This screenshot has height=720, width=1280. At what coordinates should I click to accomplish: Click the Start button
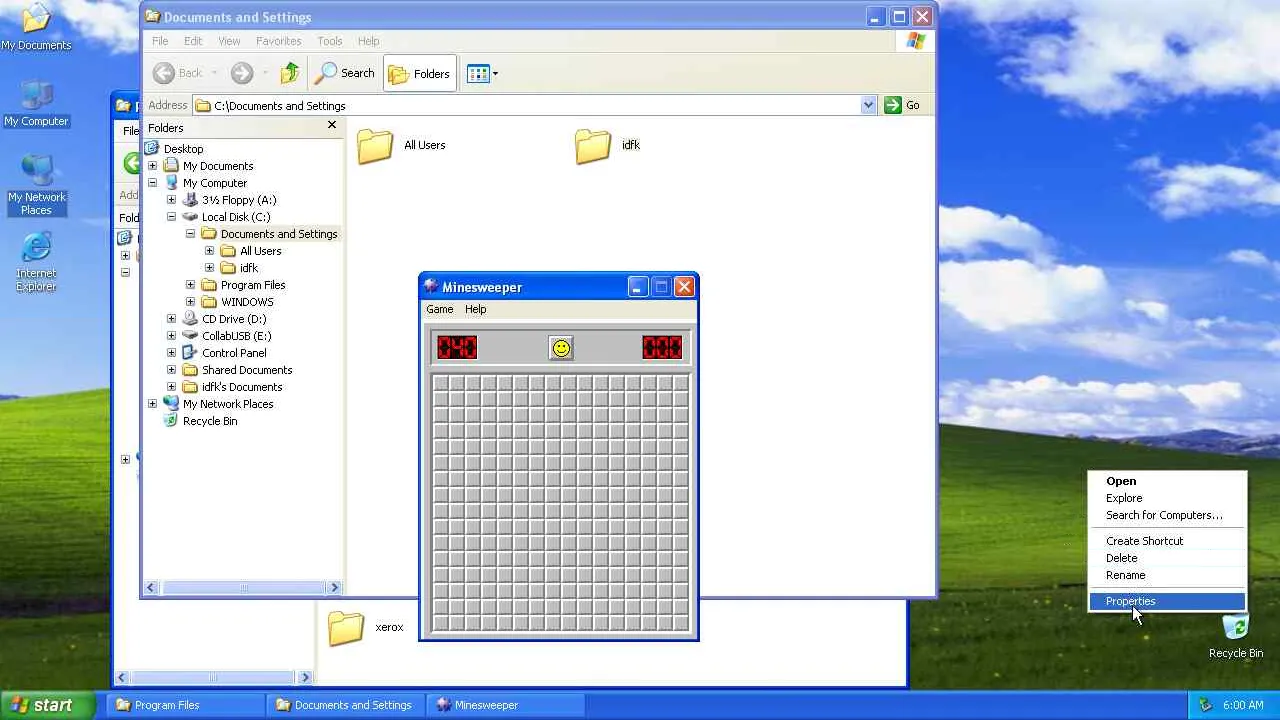click(48, 705)
